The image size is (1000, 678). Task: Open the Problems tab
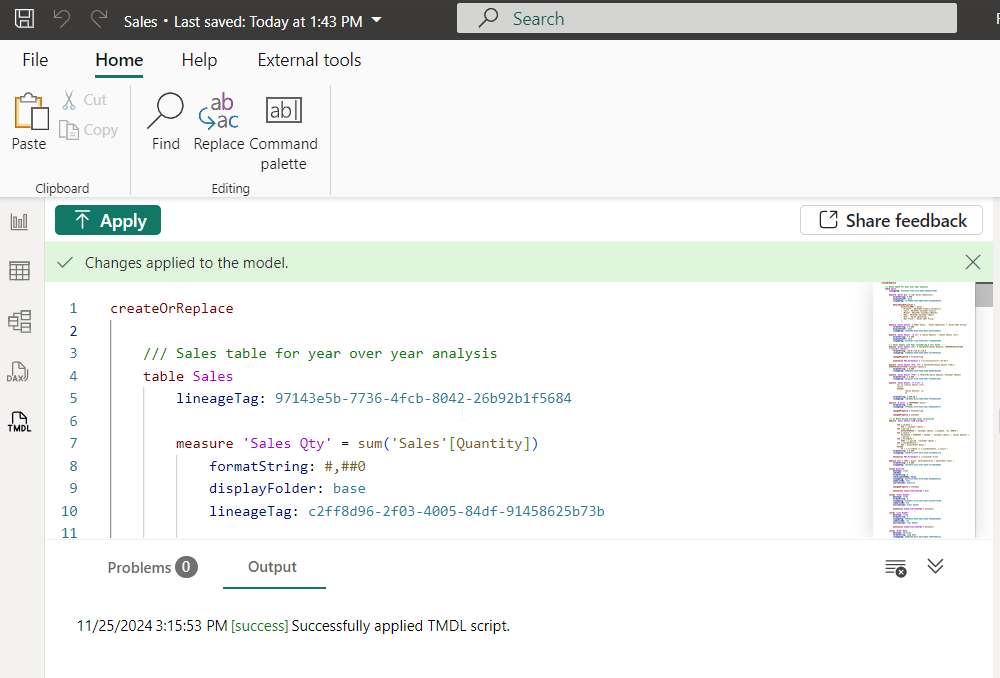coord(152,567)
